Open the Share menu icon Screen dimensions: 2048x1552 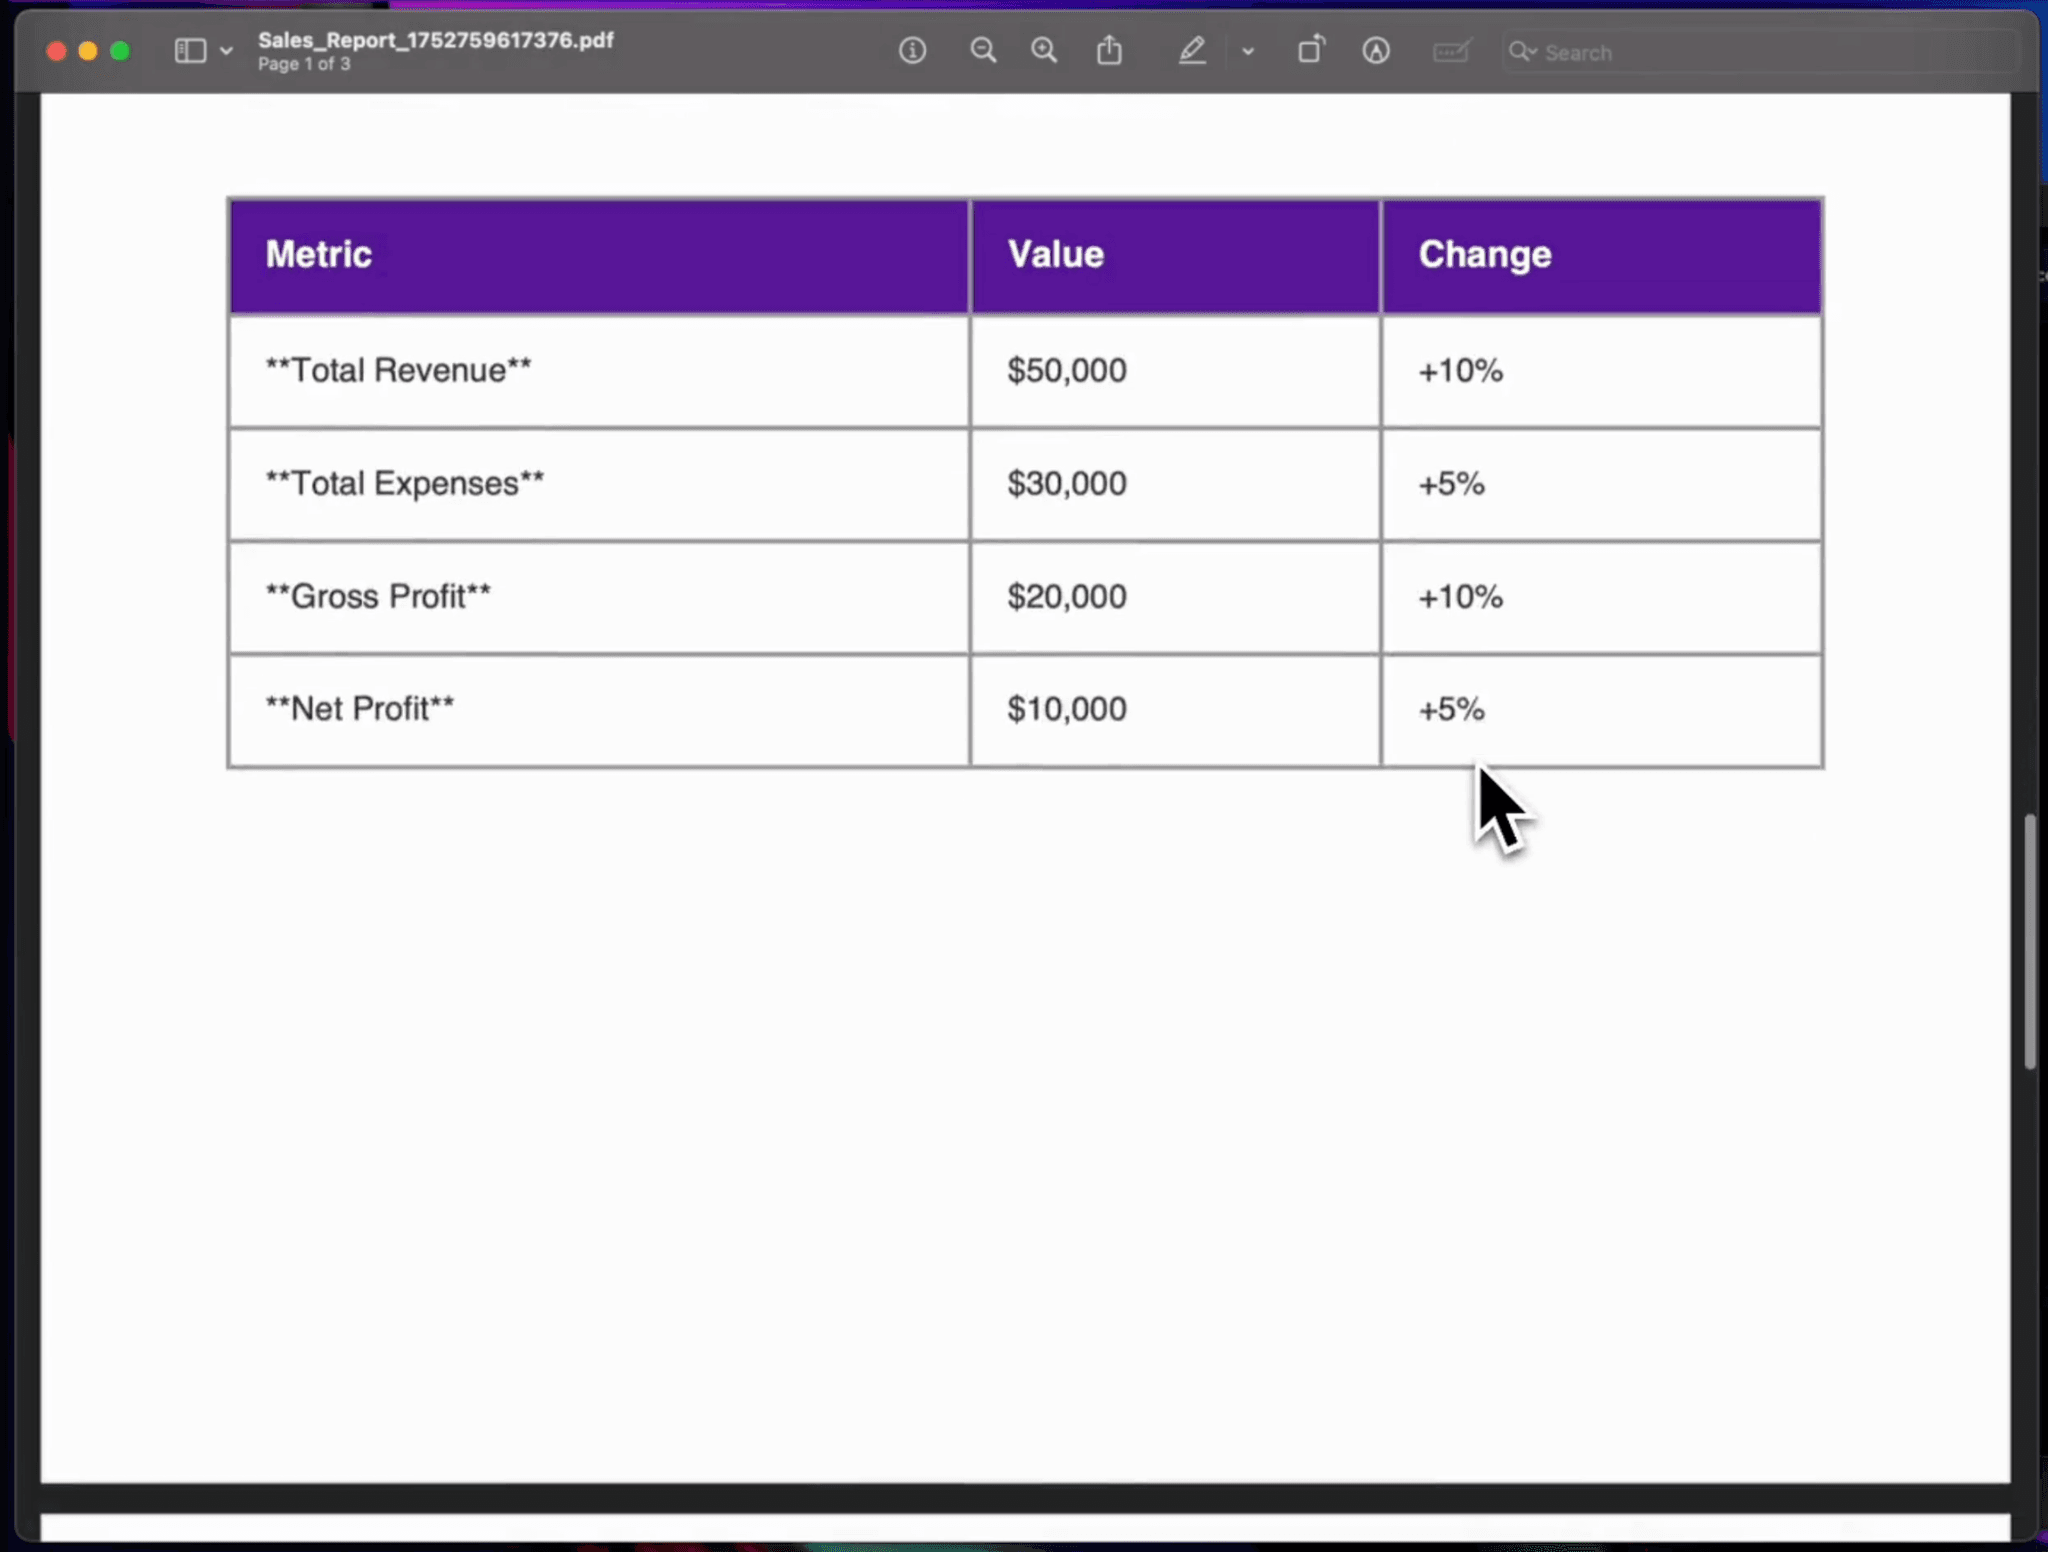[x=1109, y=51]
